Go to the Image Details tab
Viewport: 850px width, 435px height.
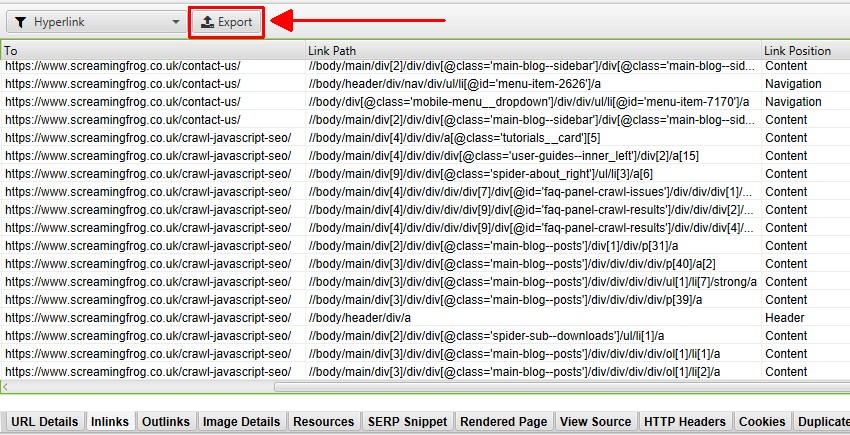tap(241, 421)
